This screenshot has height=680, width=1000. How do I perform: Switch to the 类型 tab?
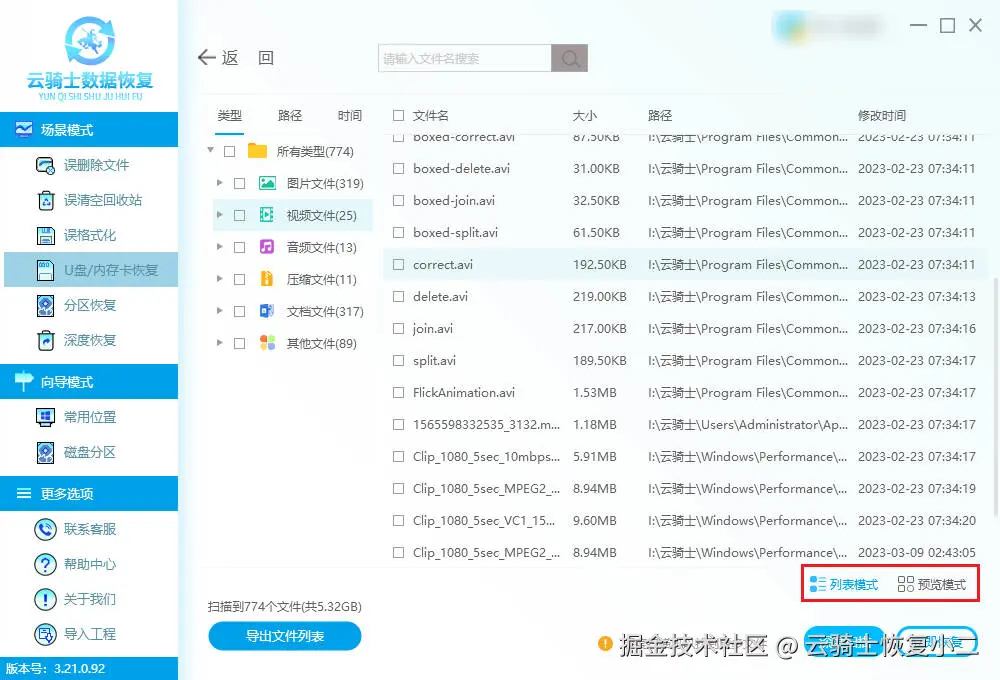click(x=230, y=115)
